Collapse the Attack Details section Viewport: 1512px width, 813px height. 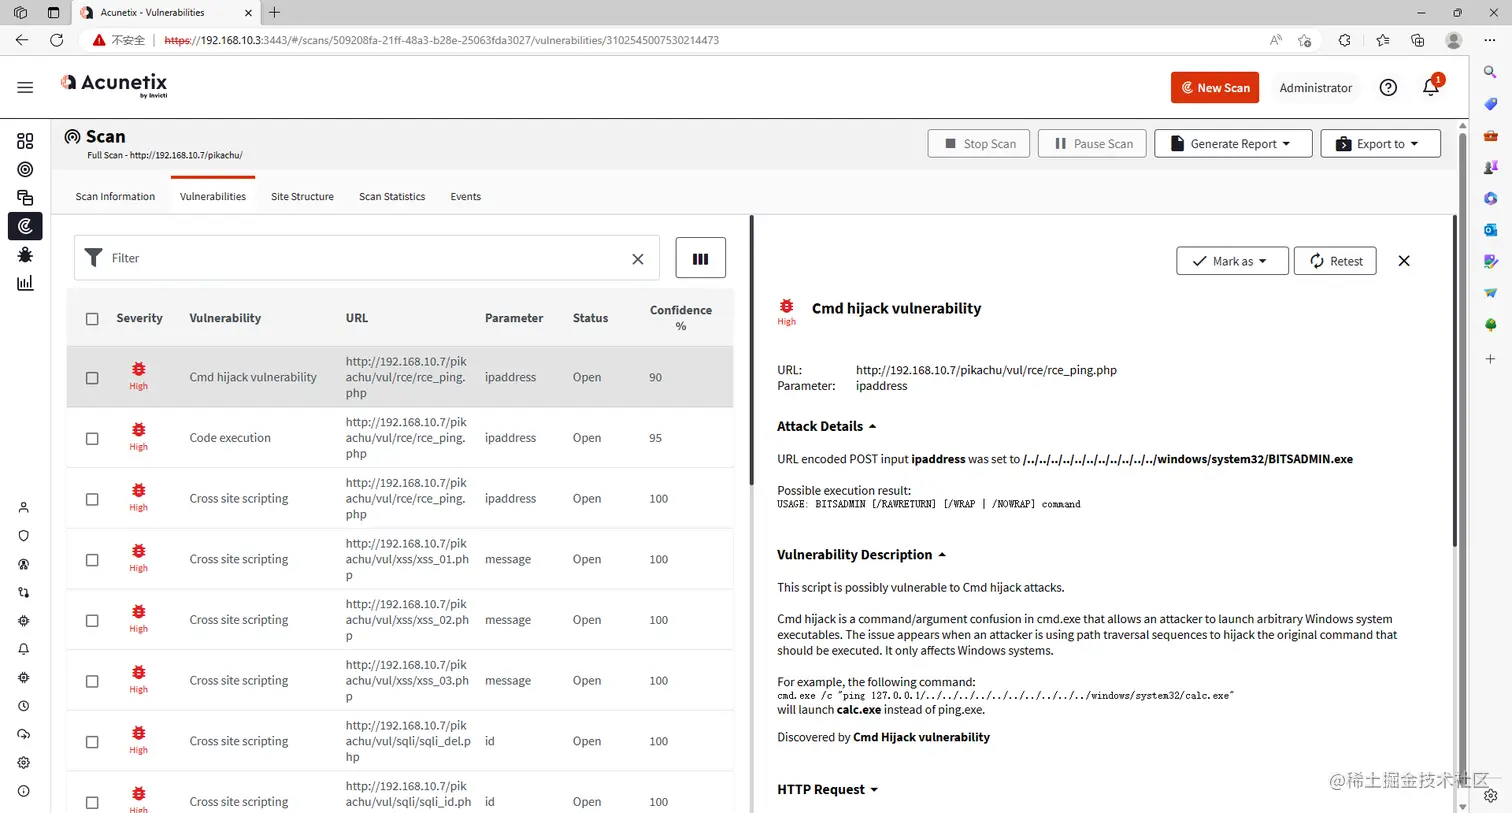pos(826,426)
